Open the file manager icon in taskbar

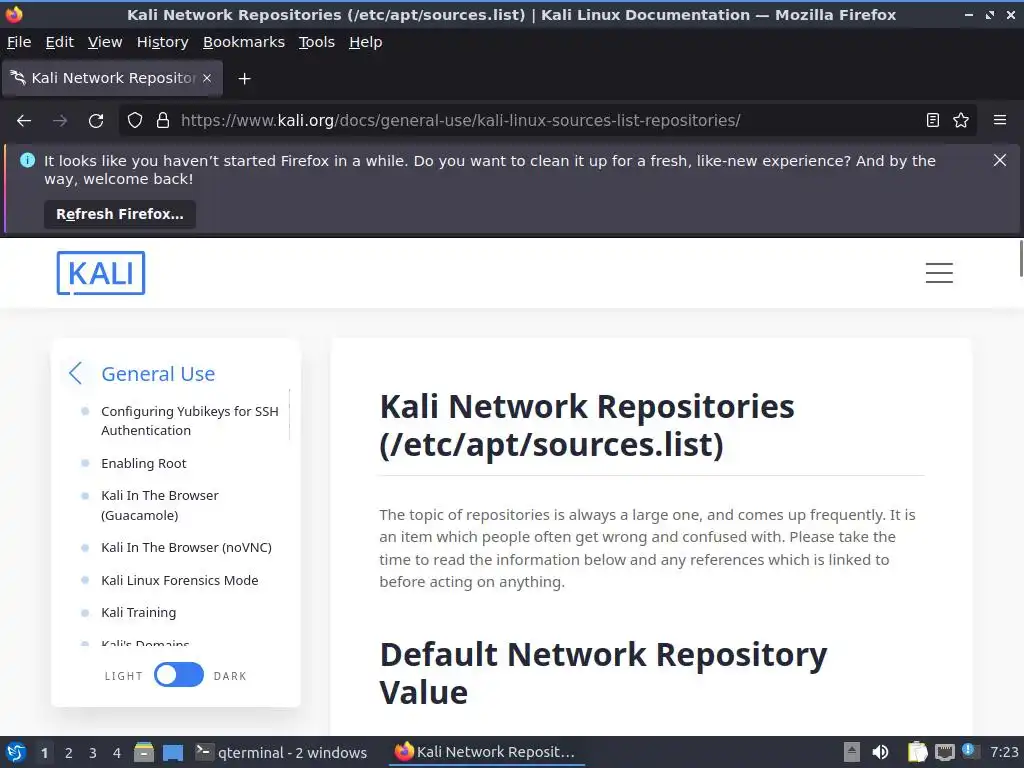click(x=144, y=752)
